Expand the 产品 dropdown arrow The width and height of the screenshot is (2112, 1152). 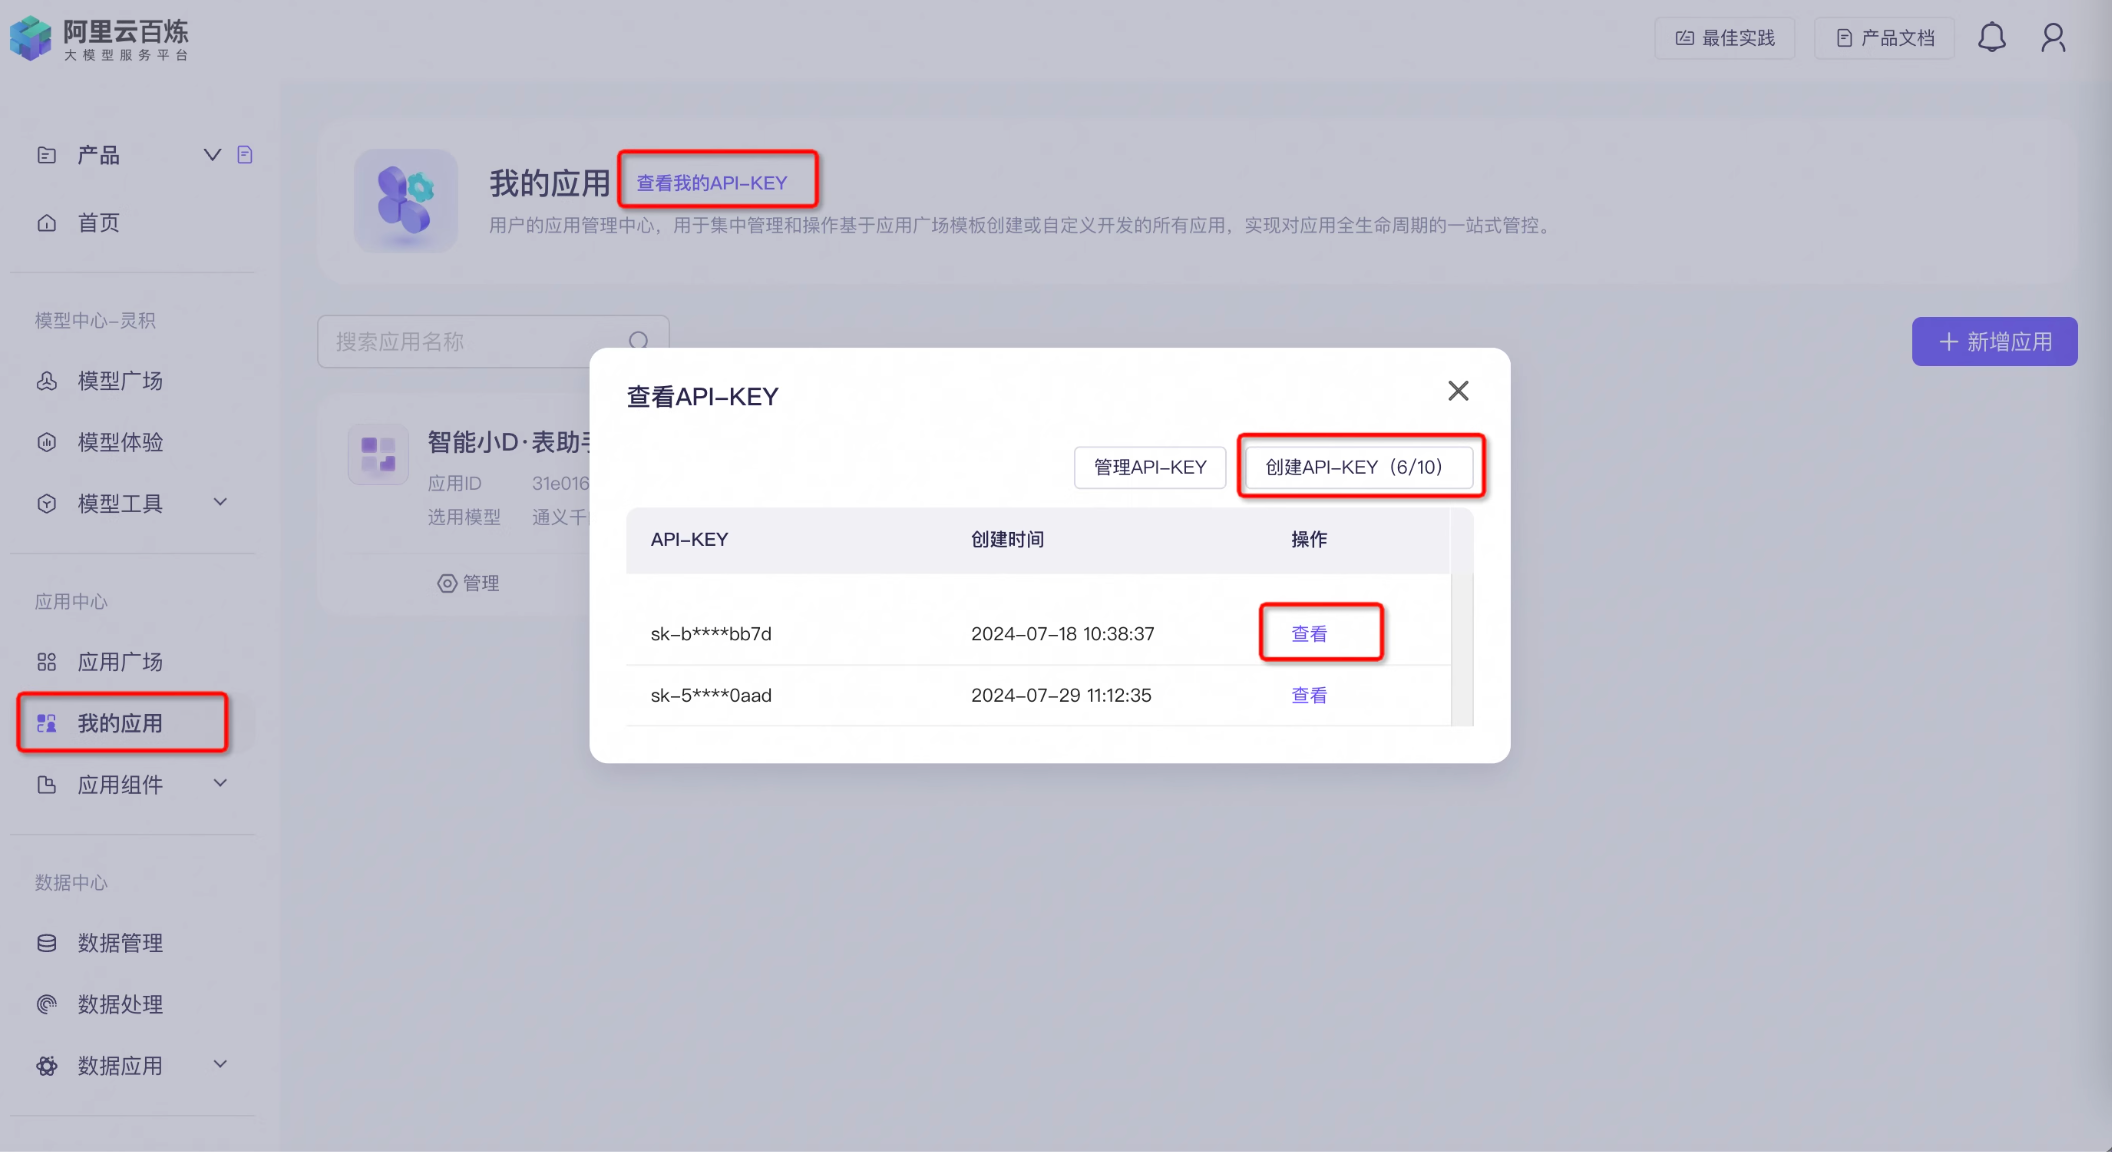[x=212, y=155]
